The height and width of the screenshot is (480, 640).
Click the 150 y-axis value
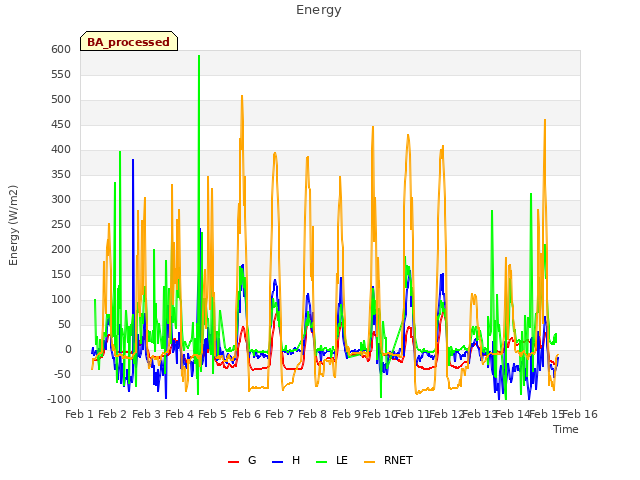(x=61, y=274)
